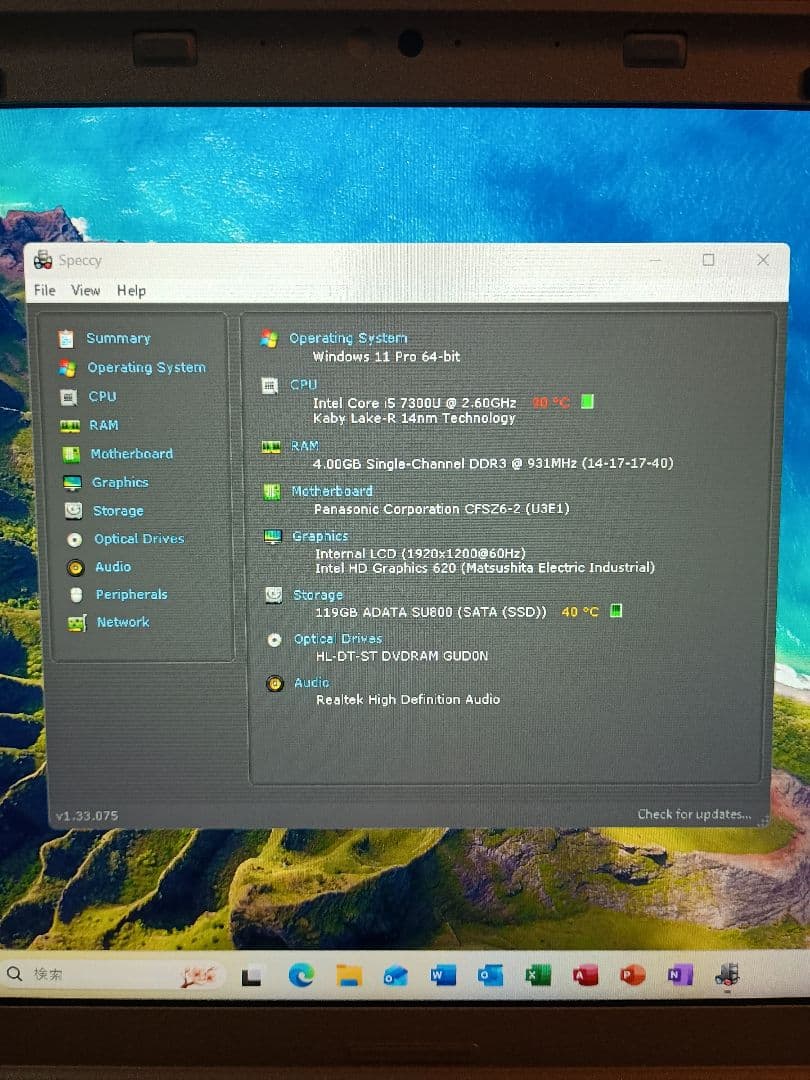This screenshot has width=810, height=1080.
Task: Click the Network card icon in sidebar
Action: pos(76,623)
